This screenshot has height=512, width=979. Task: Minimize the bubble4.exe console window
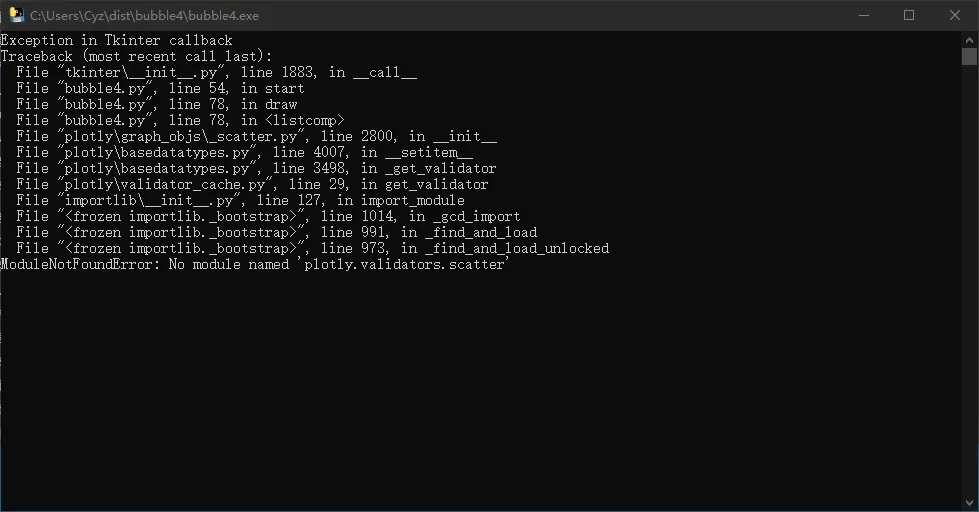click(x=863, y=15)
